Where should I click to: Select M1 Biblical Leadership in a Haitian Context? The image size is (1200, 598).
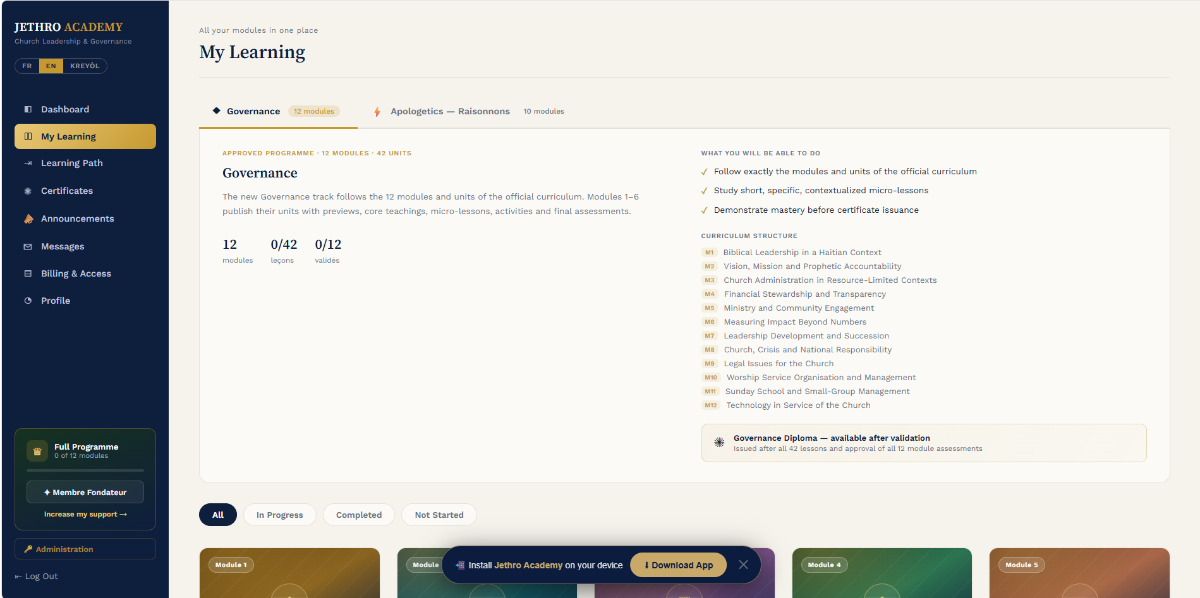point(792,252)
